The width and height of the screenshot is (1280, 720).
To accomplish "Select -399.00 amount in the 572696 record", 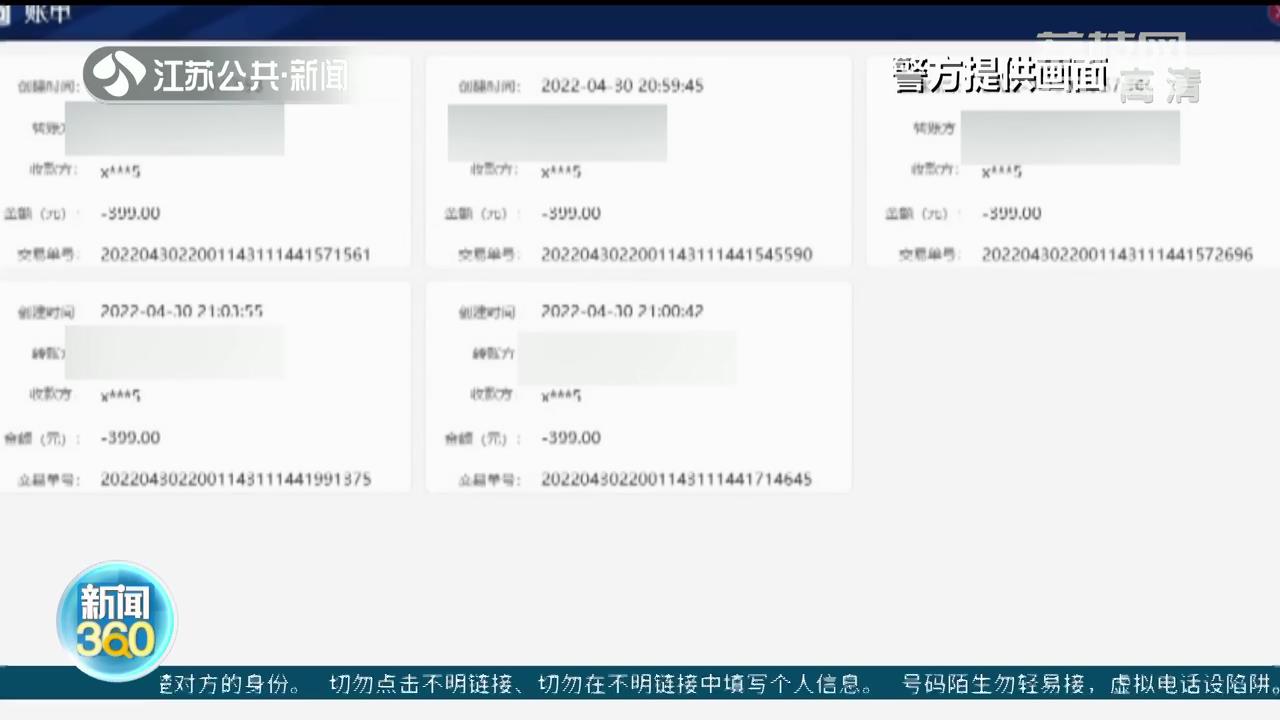I will (1011, 213).
